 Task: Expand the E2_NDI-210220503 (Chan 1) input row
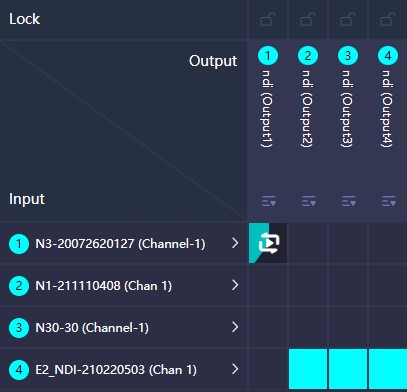pos(235,369)
